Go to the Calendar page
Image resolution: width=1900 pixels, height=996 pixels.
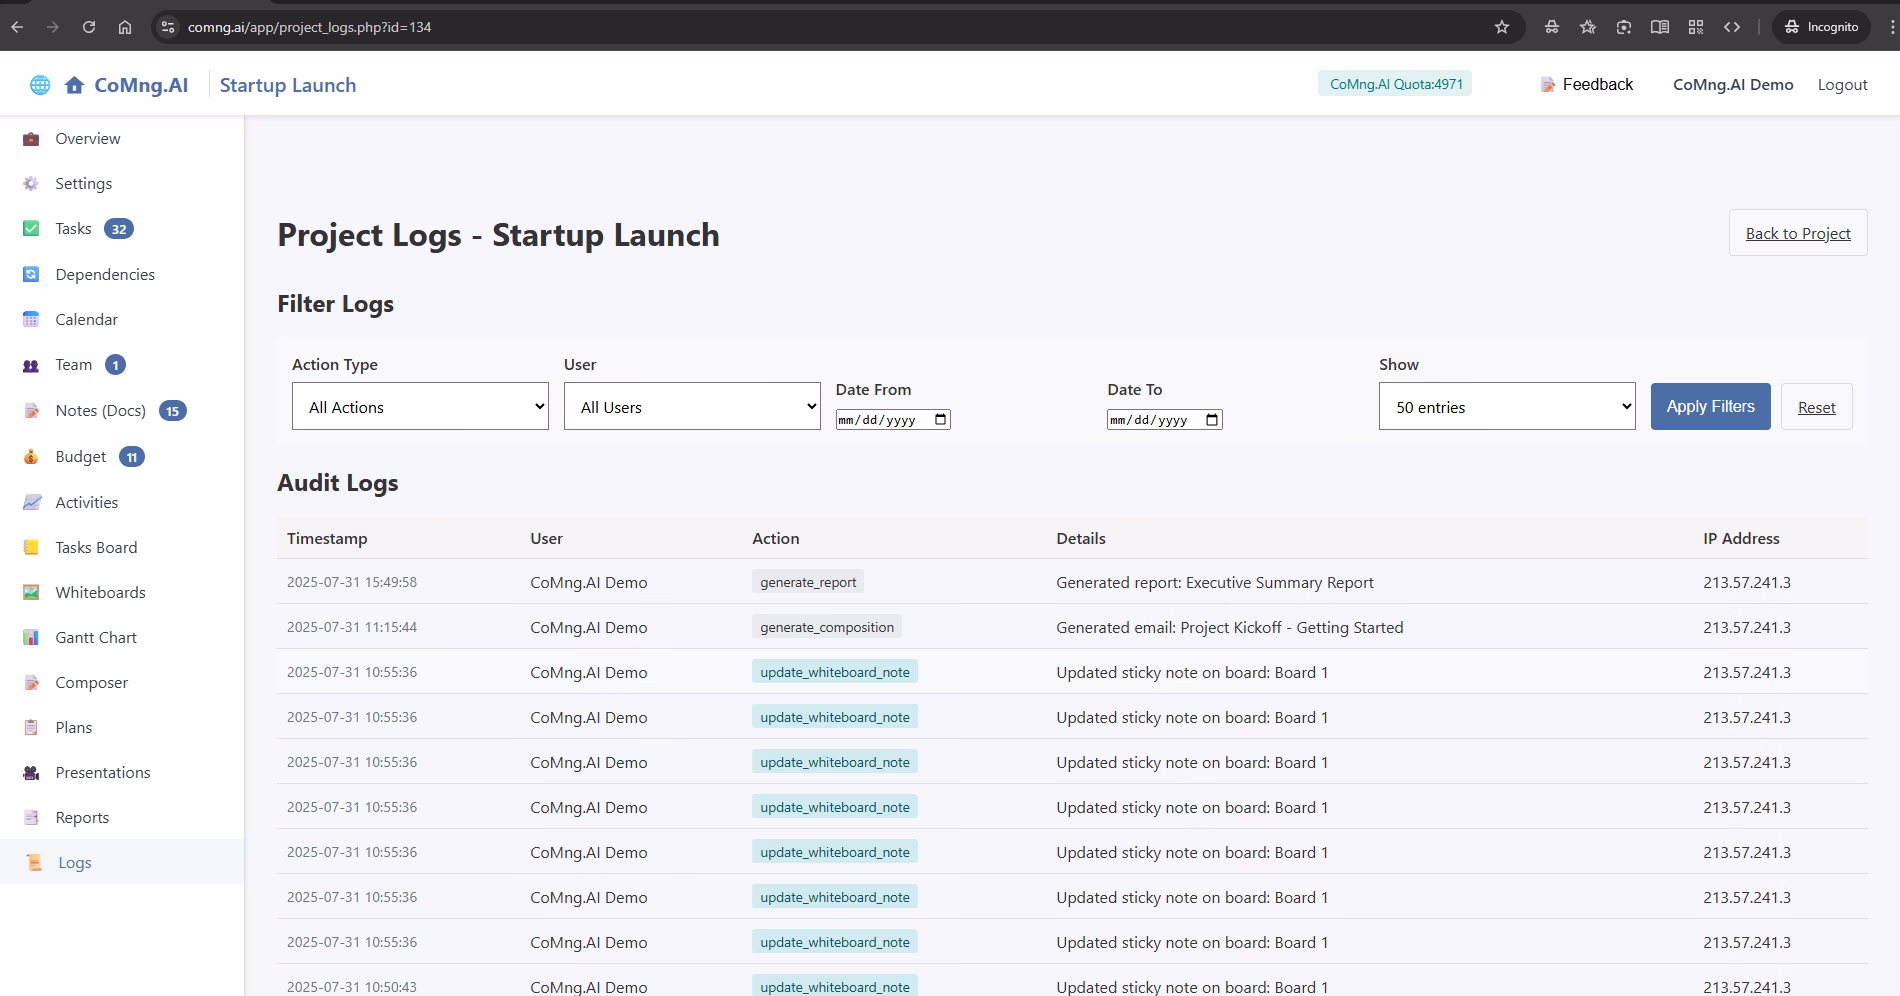click(86, 320)
